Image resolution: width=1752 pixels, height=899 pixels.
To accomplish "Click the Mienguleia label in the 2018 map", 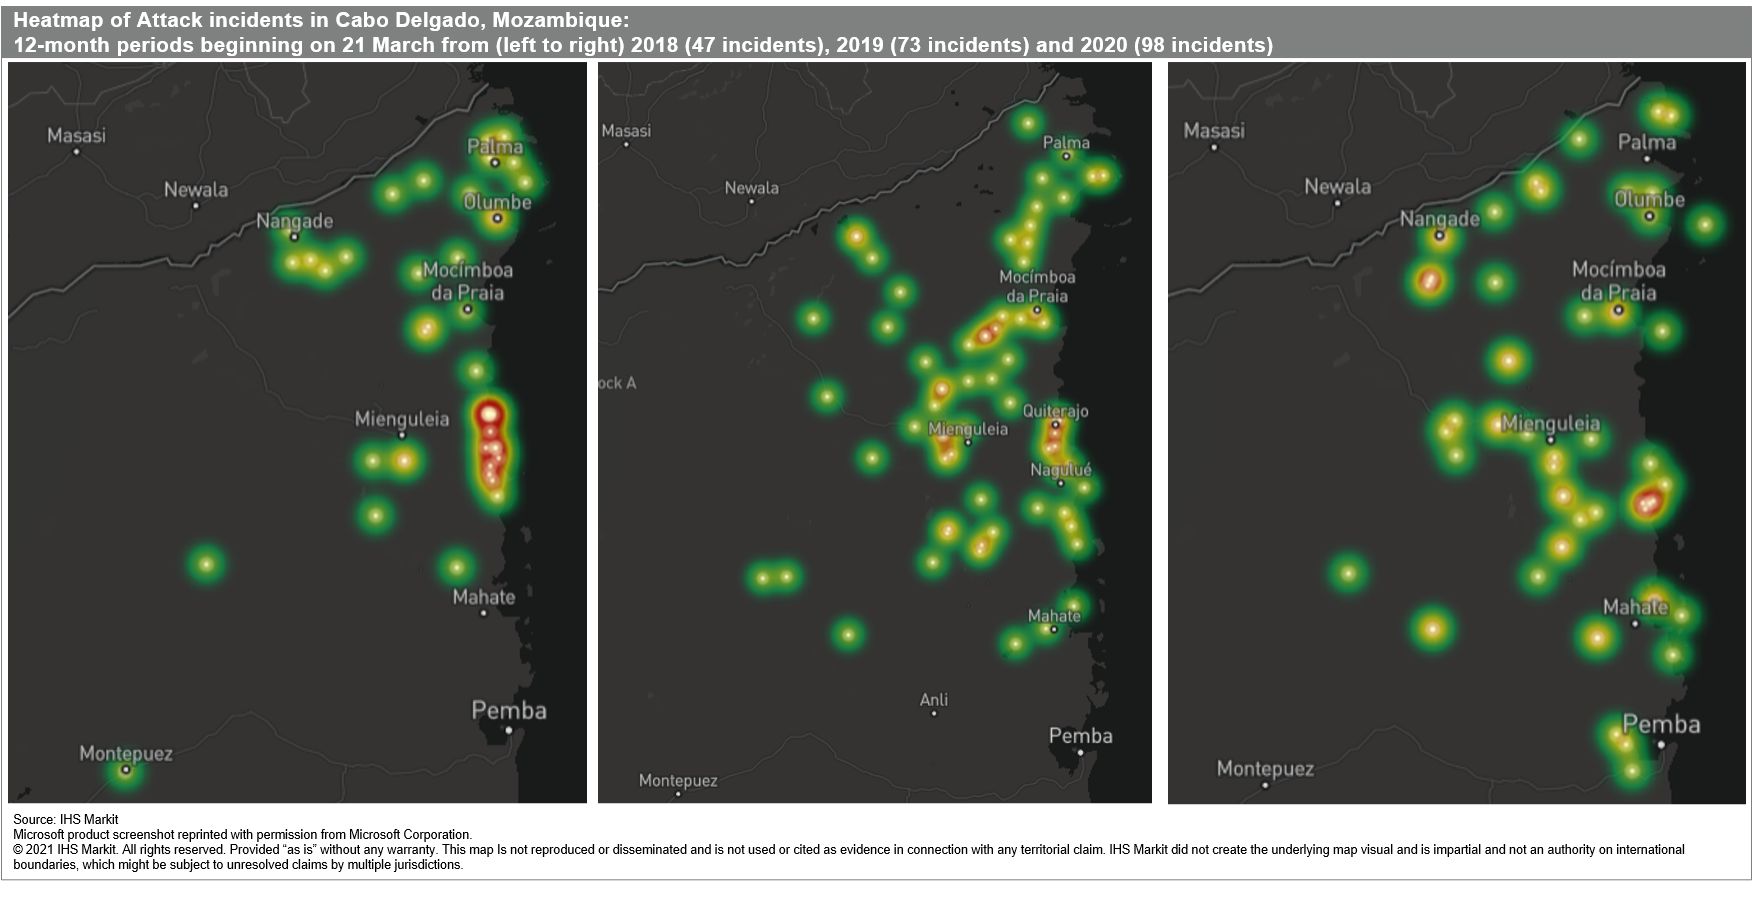I will coord(402,419).
